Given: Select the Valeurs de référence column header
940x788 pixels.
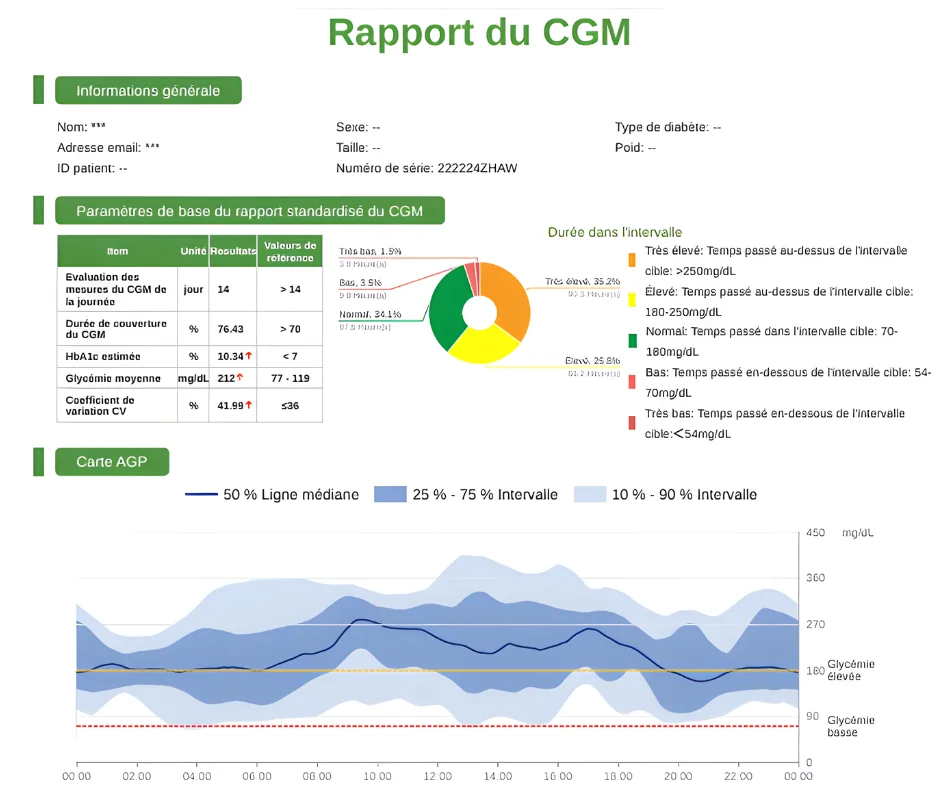Looking at the screenshot, I should click(x=289, y=251).
